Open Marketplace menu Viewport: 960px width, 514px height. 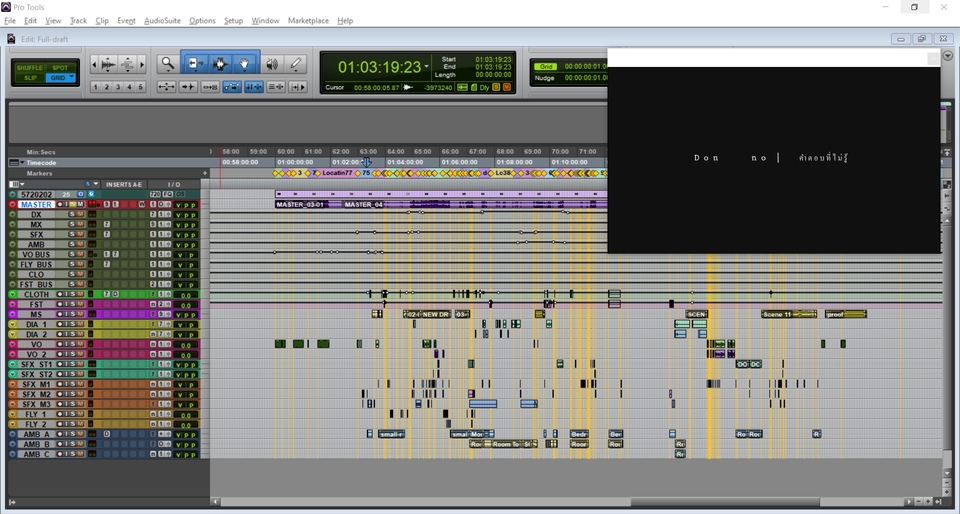click(x=308, y=20)
